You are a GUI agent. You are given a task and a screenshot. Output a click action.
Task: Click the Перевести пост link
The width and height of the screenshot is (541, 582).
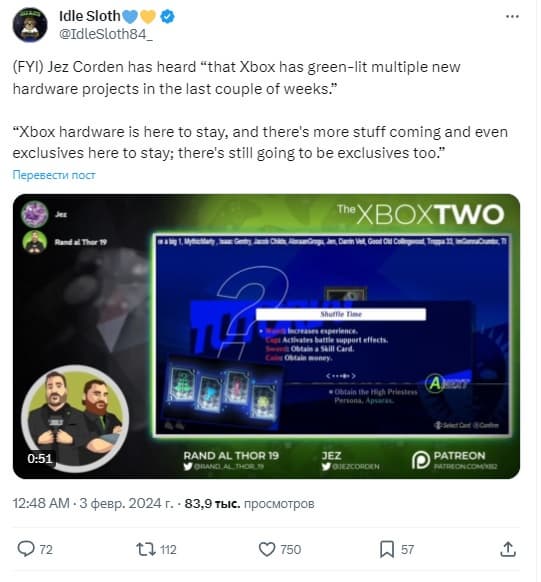point(54,175)
